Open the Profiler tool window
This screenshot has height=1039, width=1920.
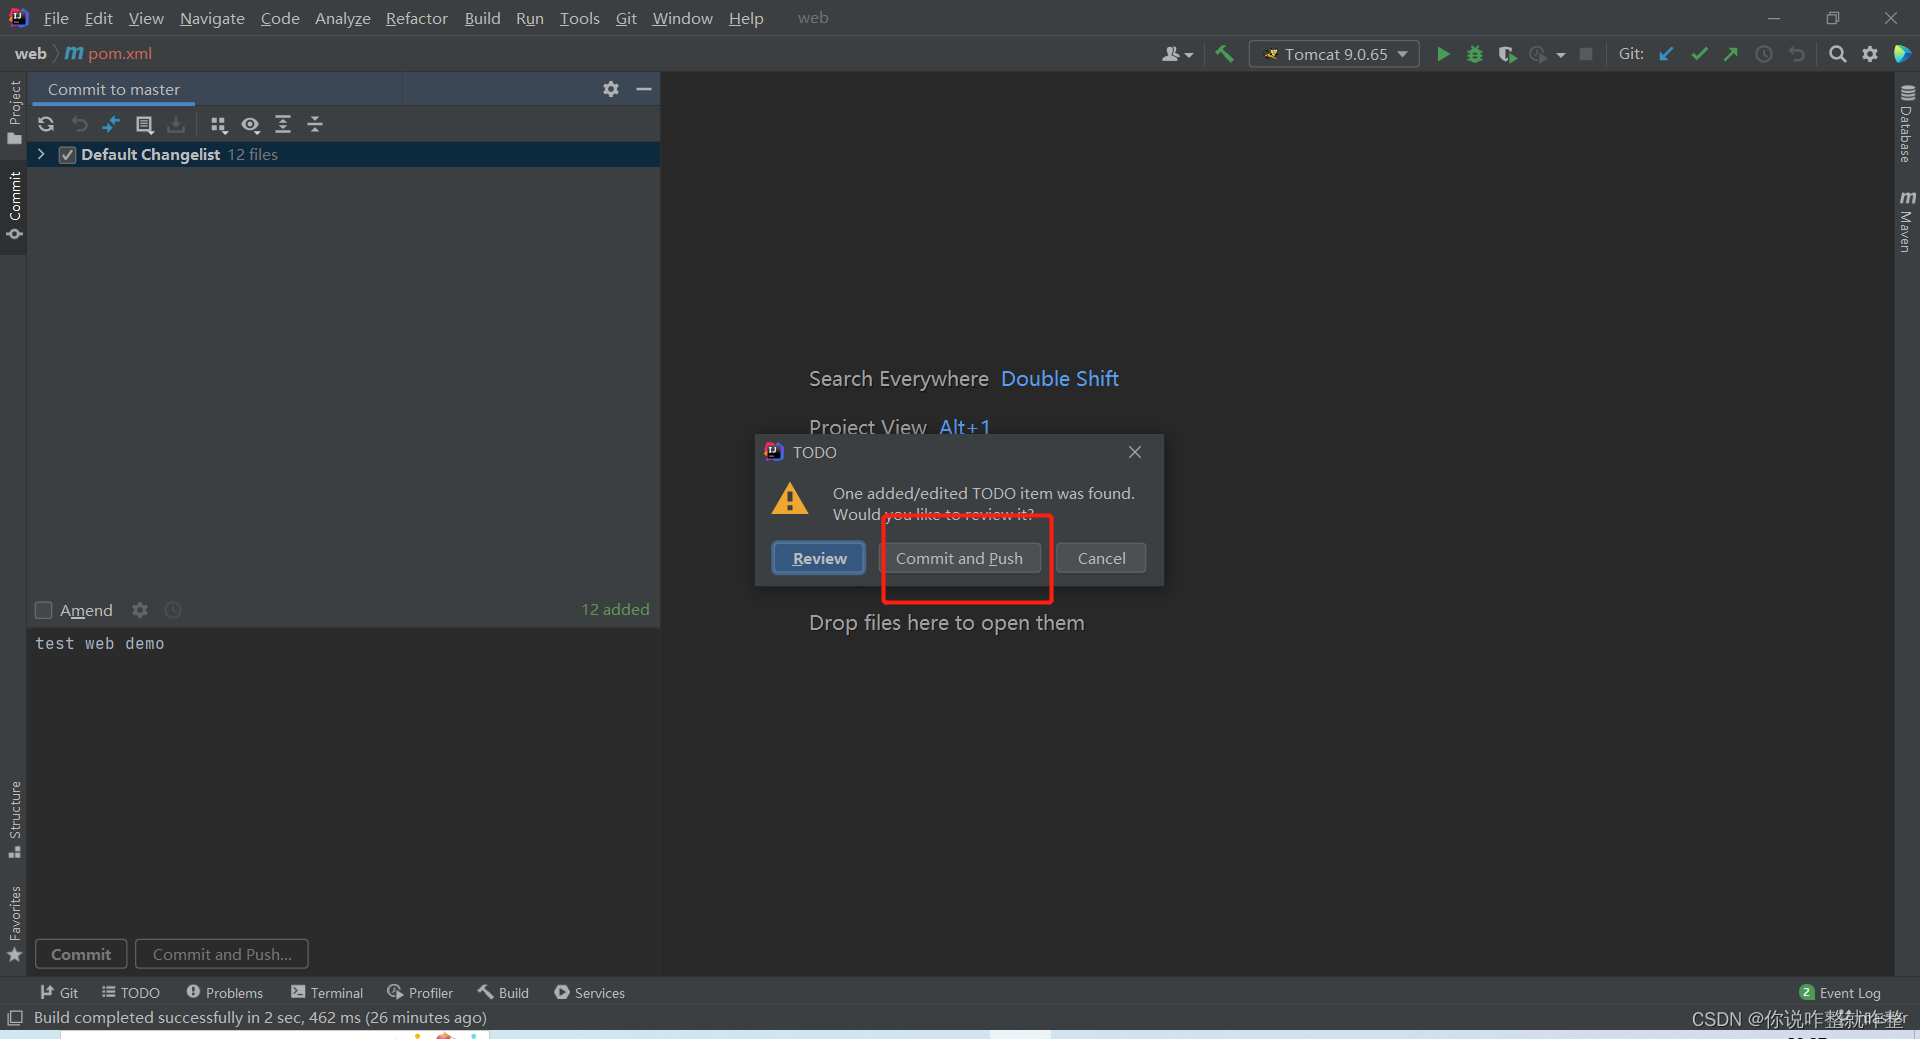pos(420,992)
